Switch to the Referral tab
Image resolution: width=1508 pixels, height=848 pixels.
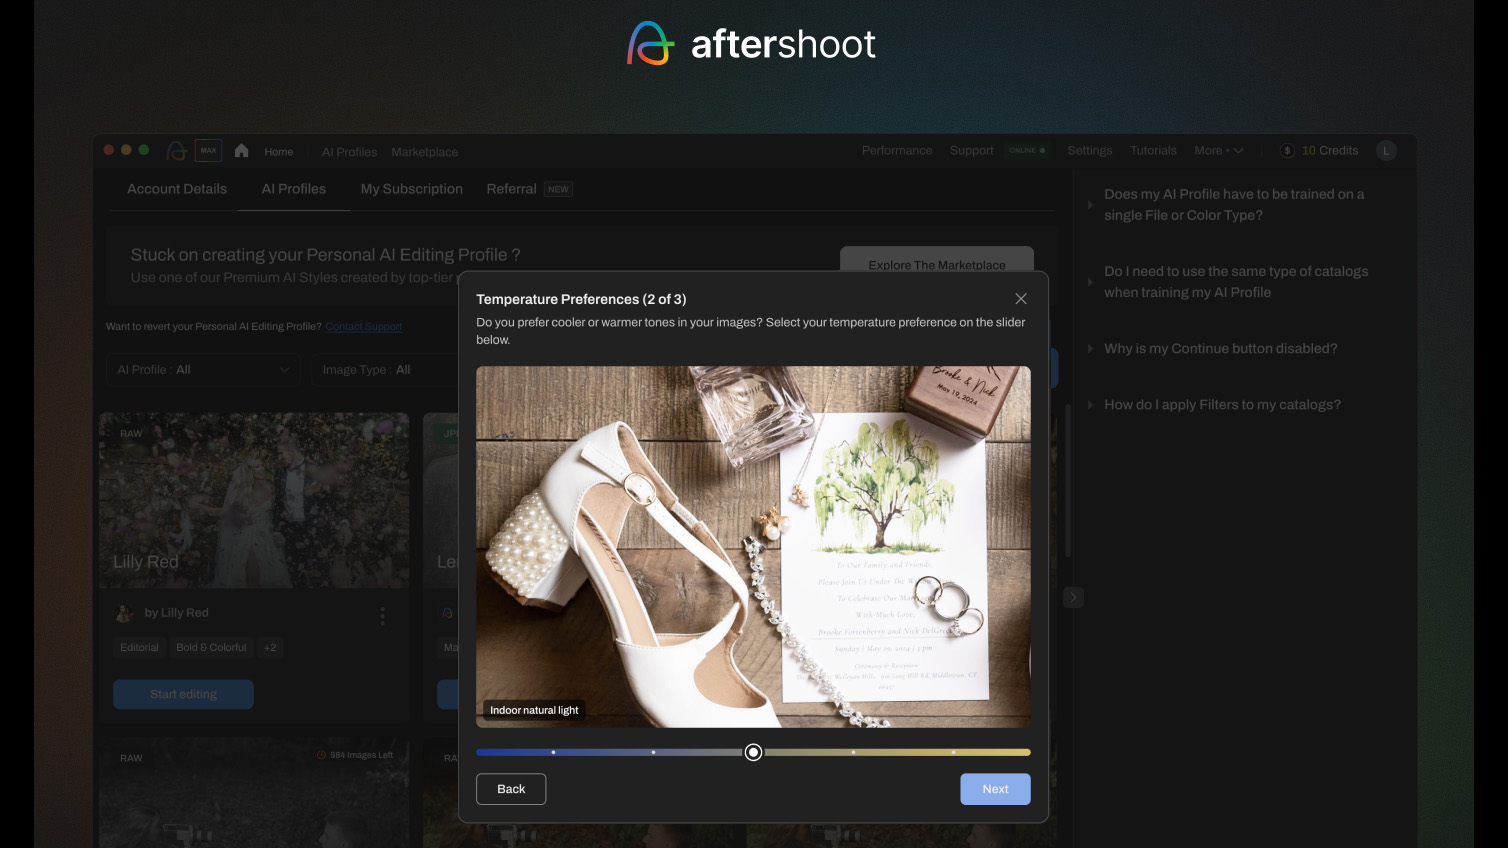(x=511, y=189)
